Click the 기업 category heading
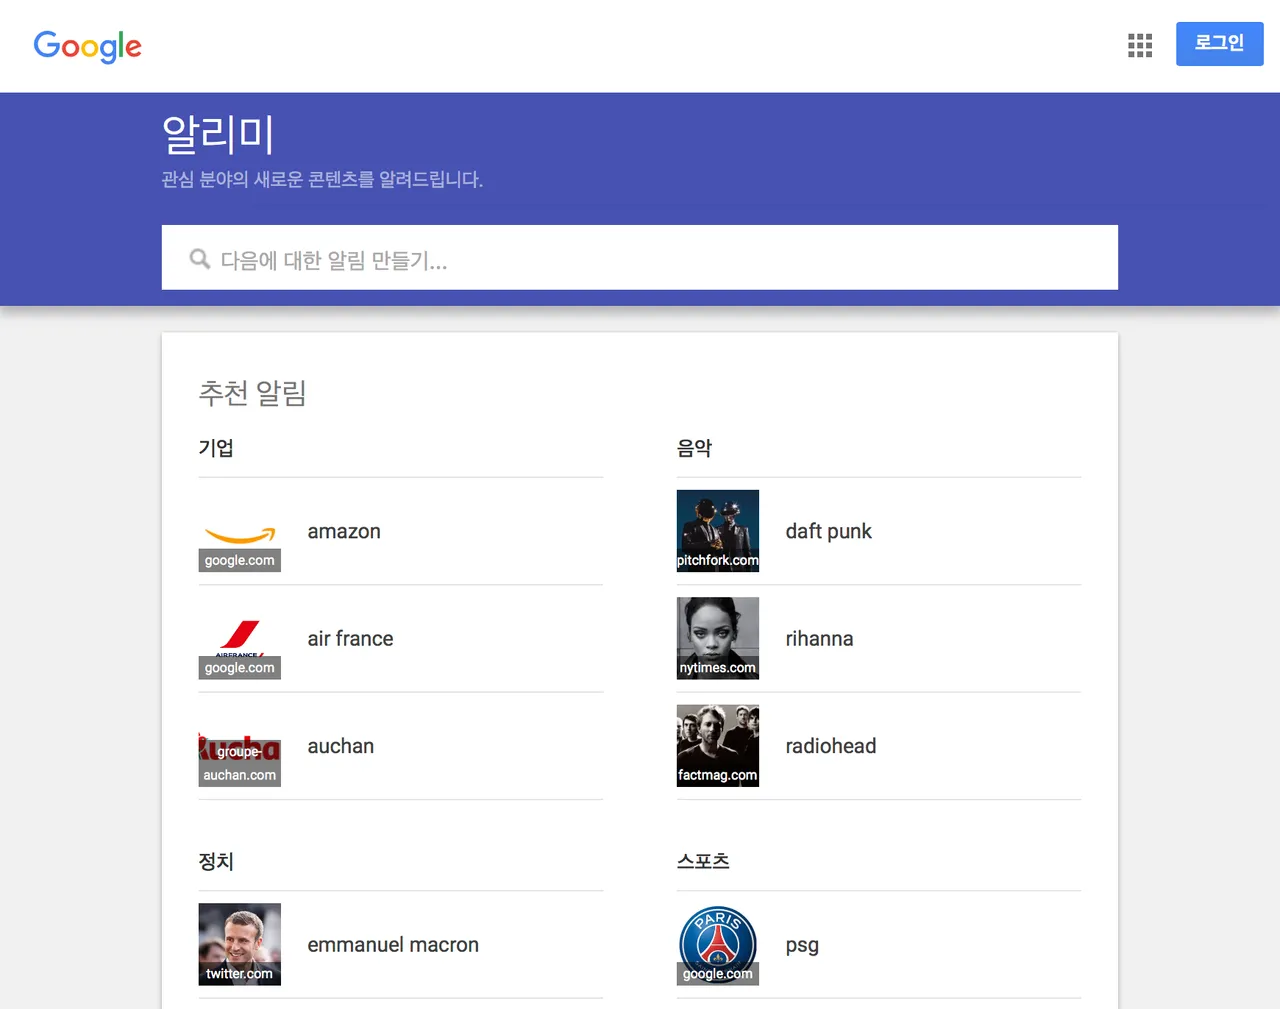The image size is (1280, 1009). pos(216,448)
